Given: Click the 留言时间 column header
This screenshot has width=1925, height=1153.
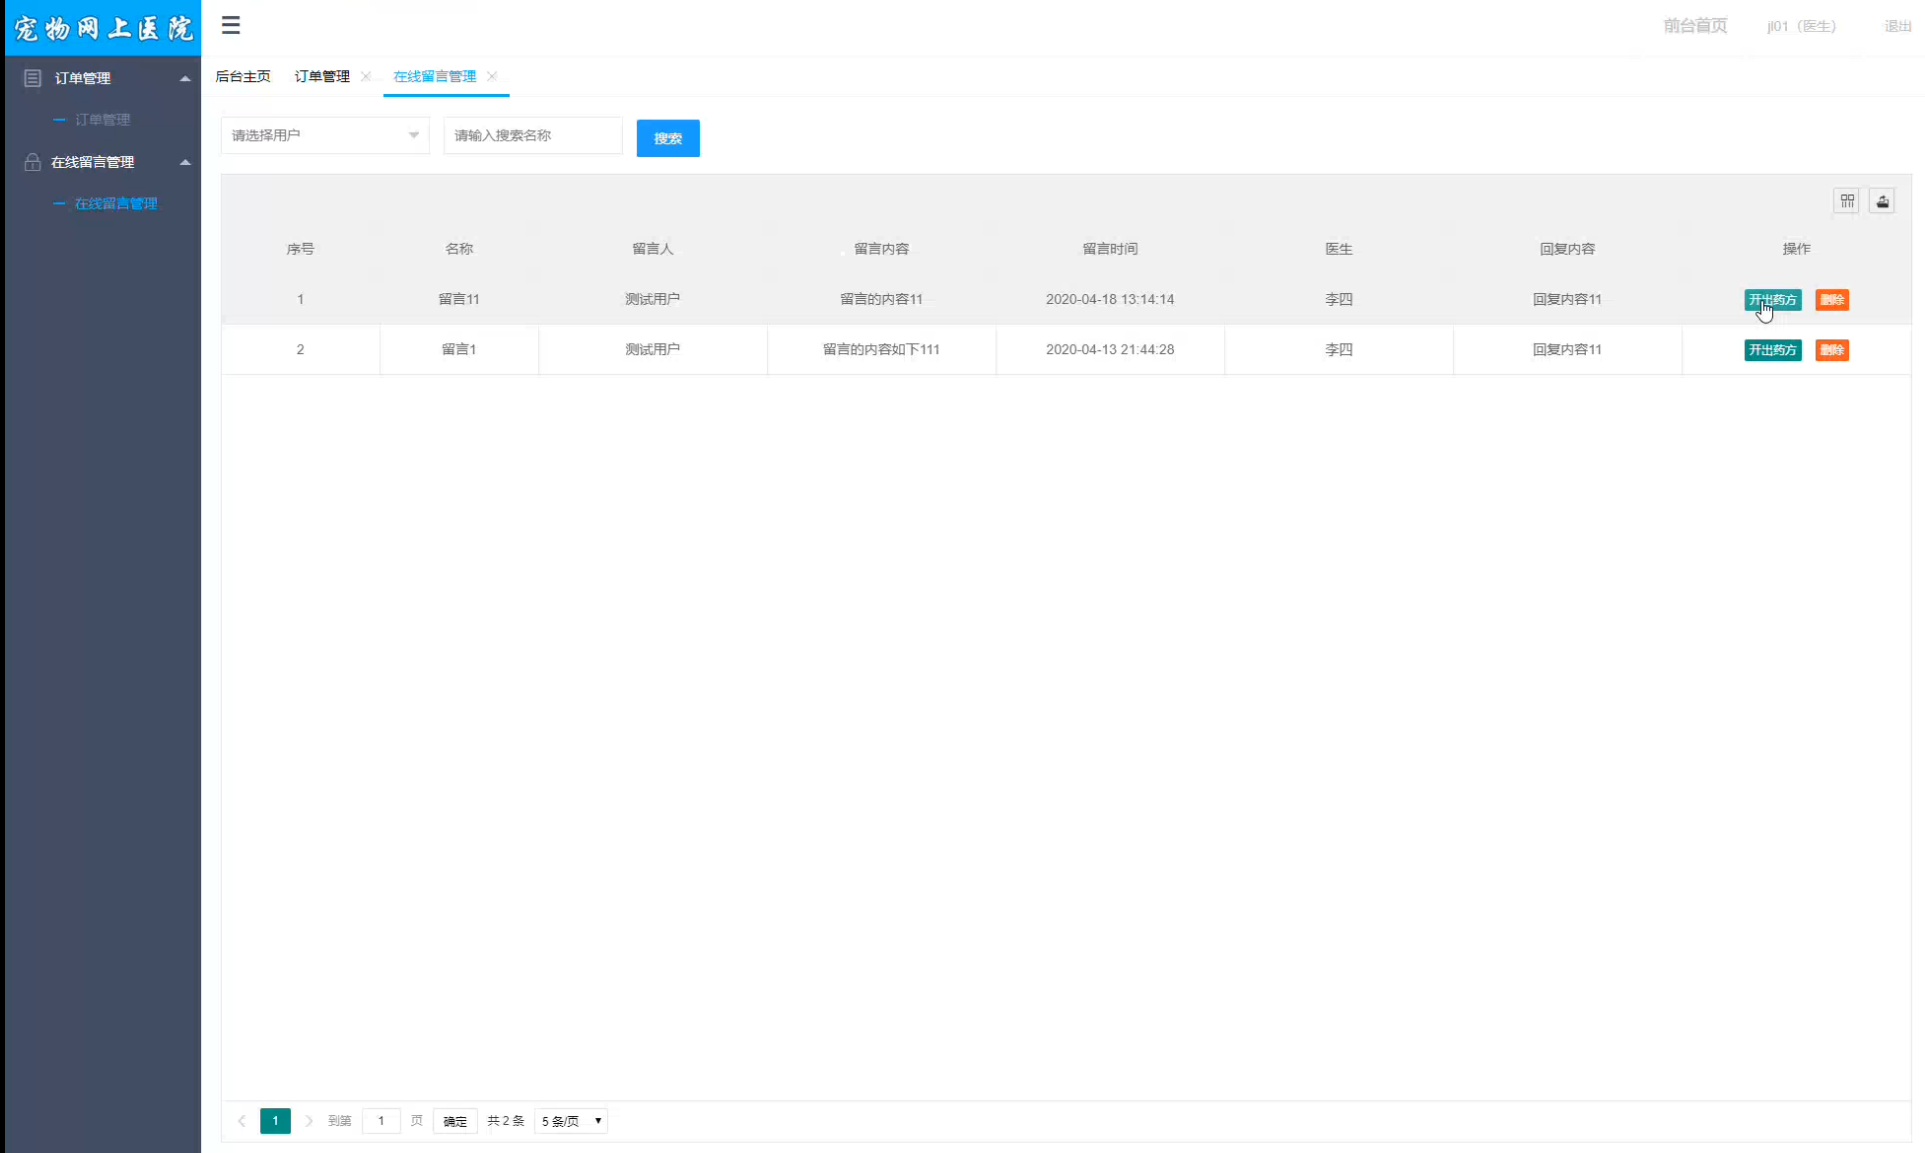Looking at the screenshot, I should [1110, 249].
